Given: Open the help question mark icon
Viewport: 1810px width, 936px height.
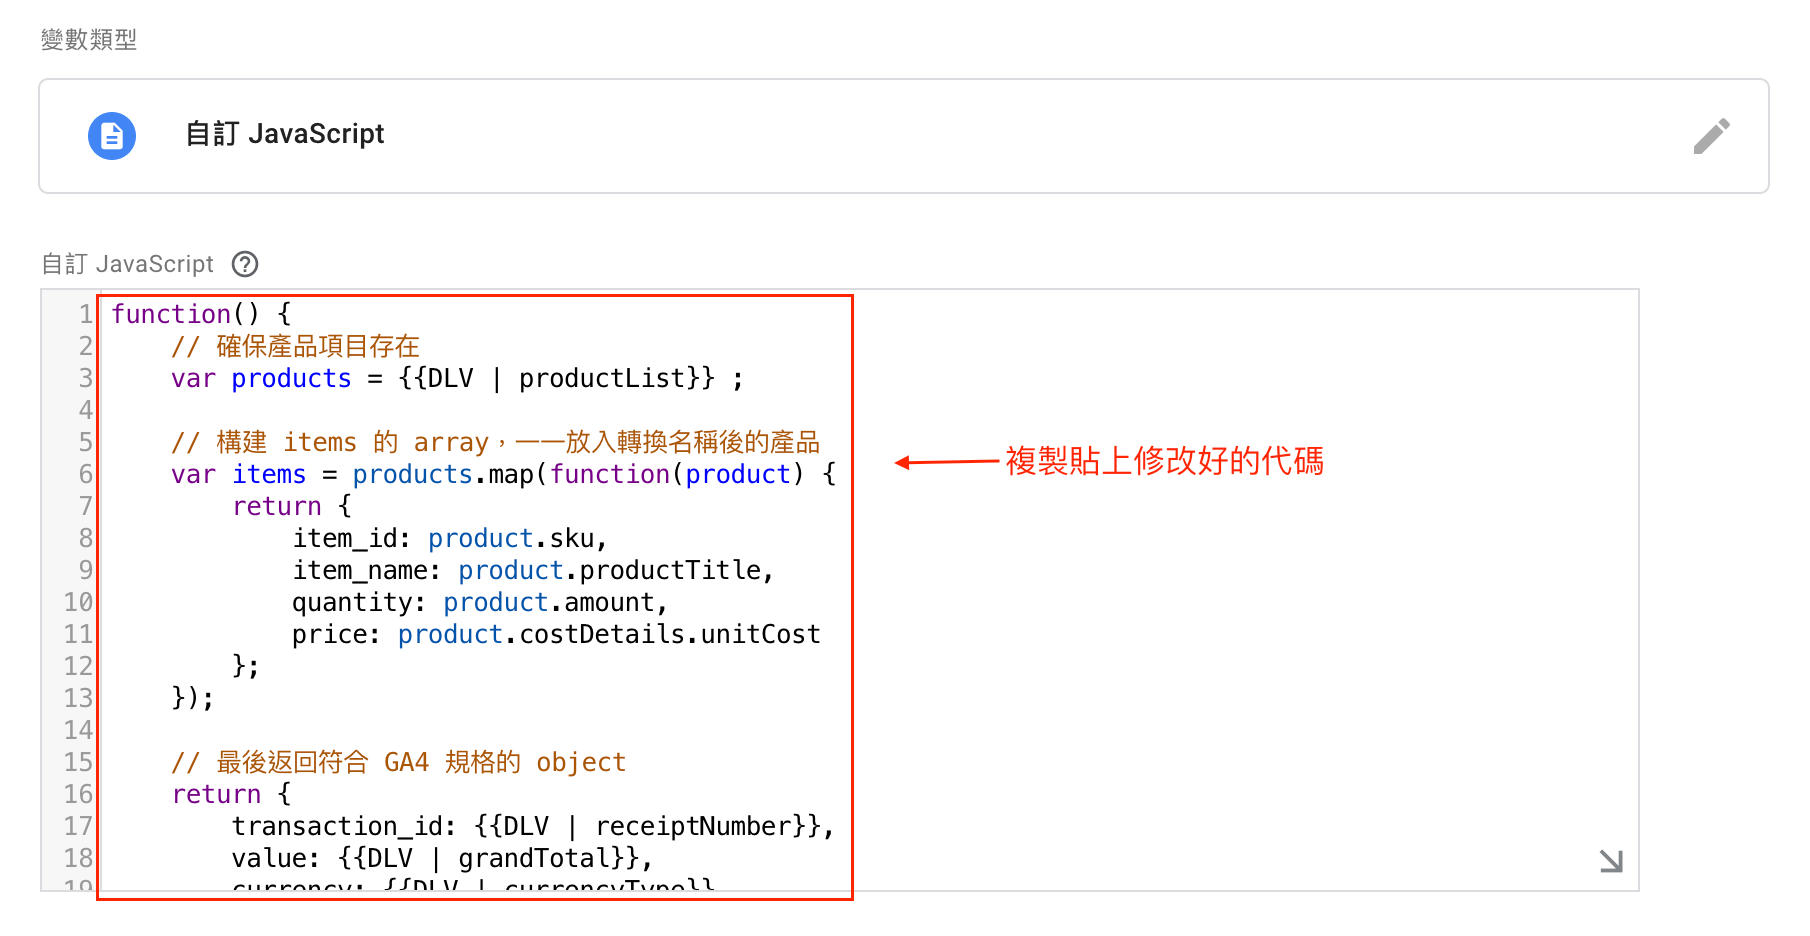Looking at the screenshot, I should [x=245, y=264].
